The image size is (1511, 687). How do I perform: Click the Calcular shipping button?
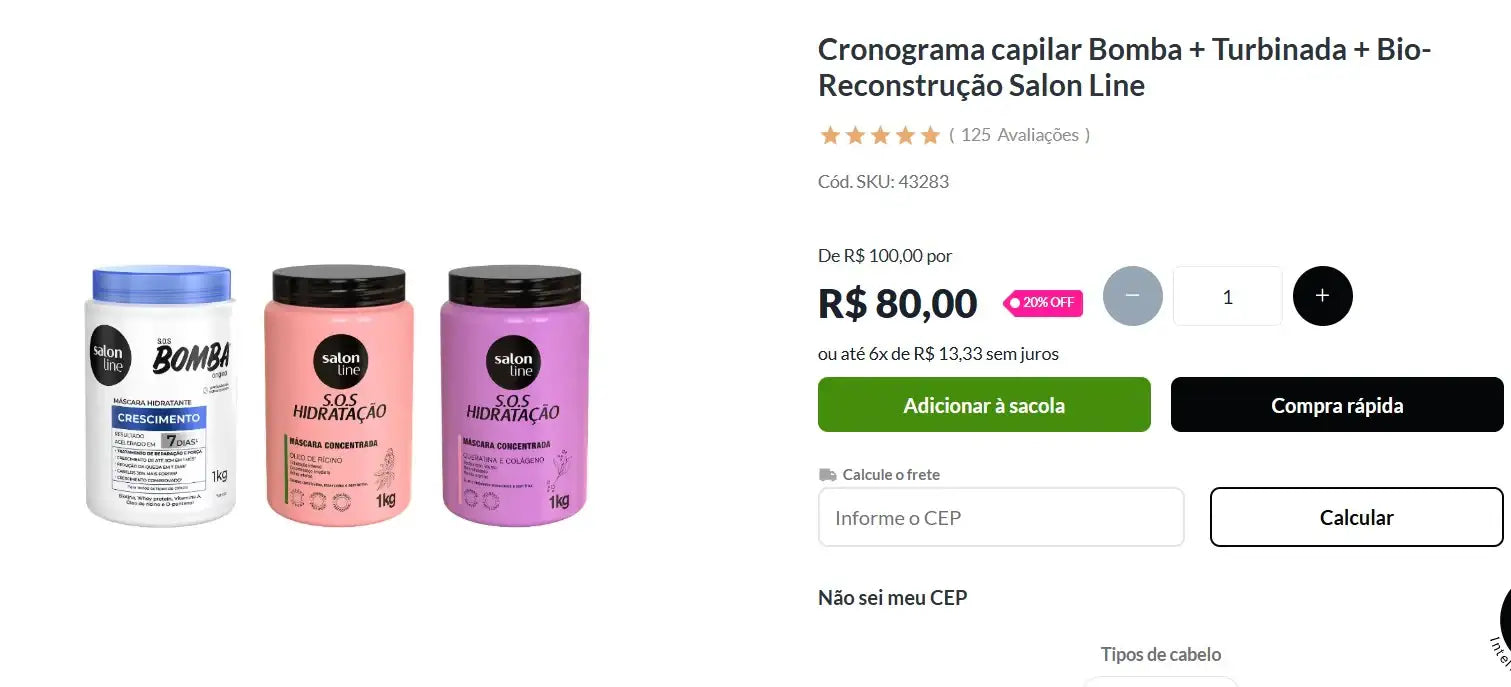(x=1356, y=517)
